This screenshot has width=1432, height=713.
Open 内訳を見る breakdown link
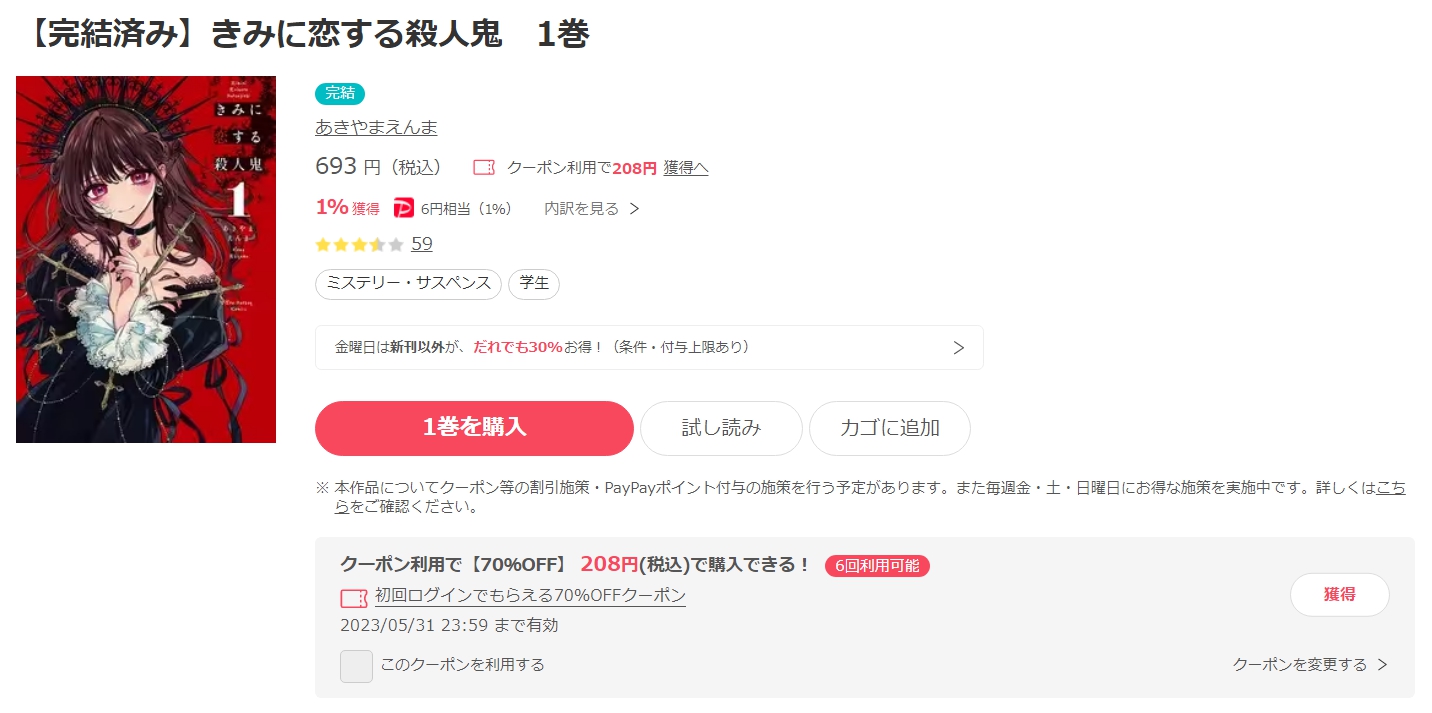[x=581, y=209]
